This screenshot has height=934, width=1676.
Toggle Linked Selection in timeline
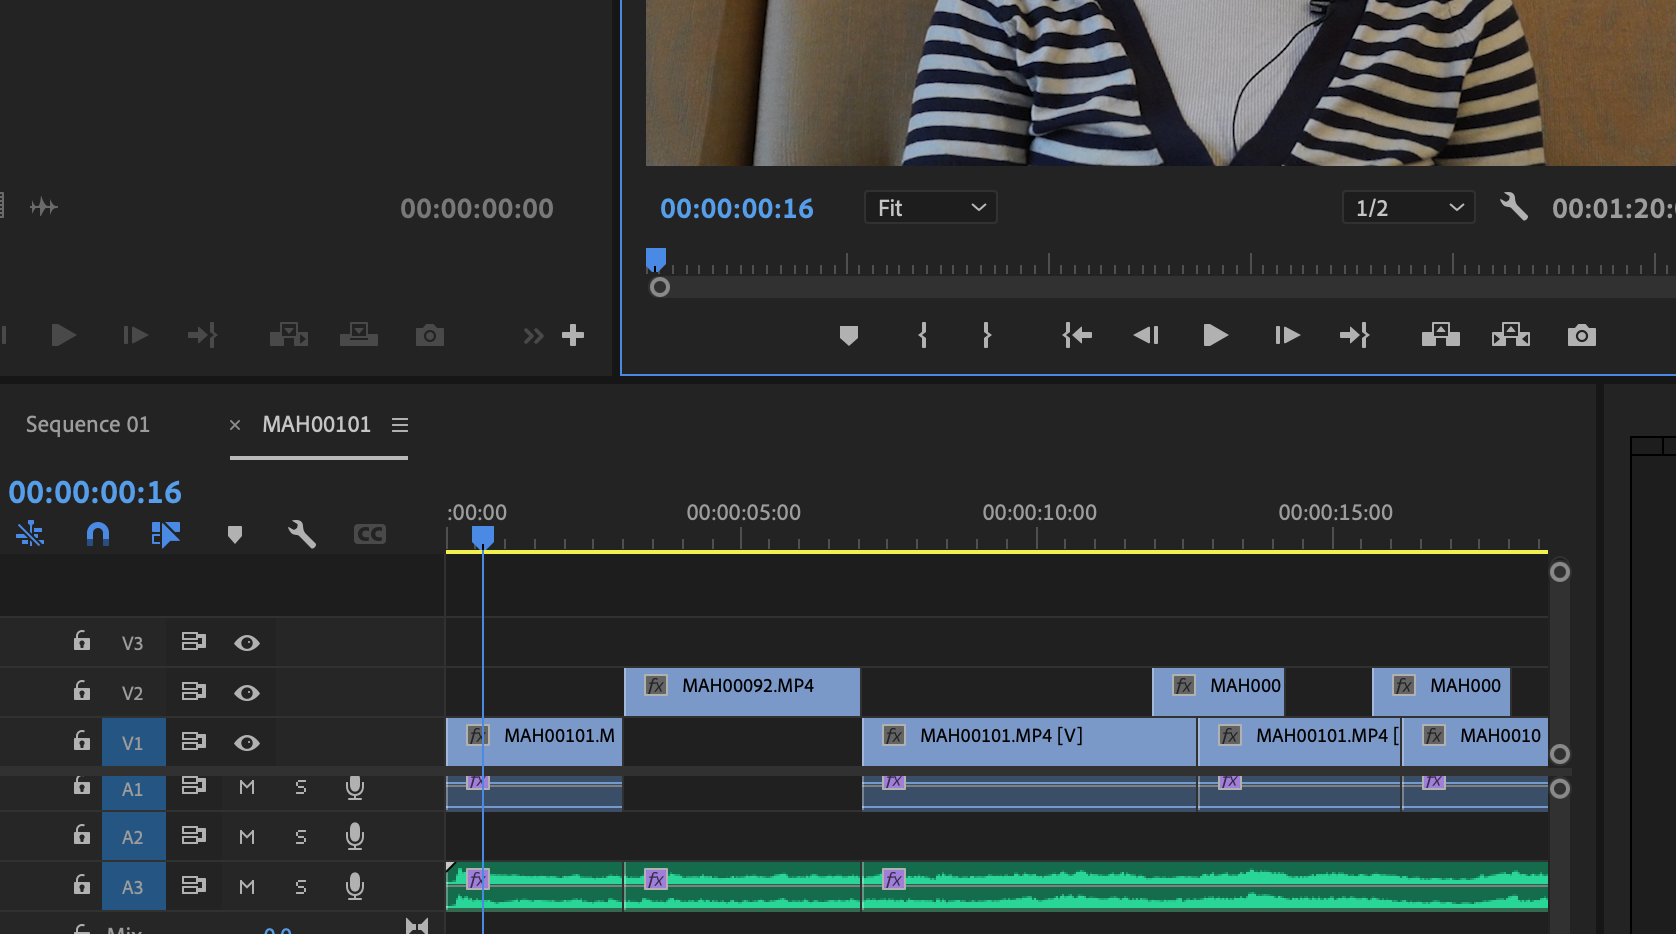(165, 534)
